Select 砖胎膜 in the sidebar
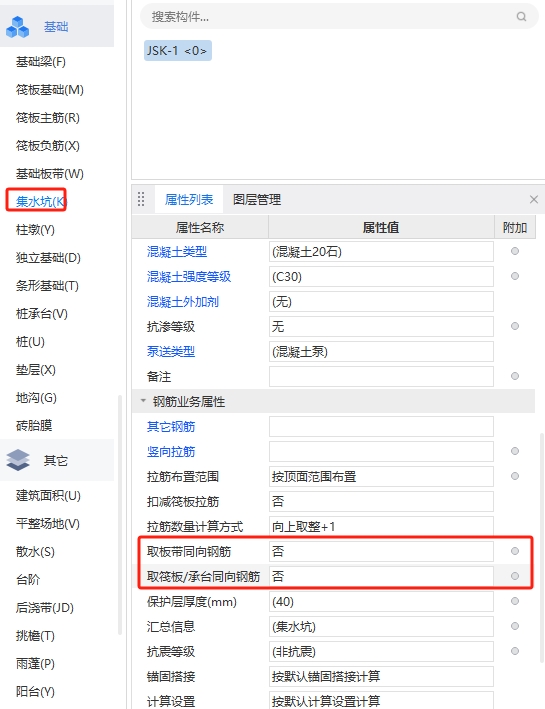This screenshot has height=709, width=545. pos(34,425)
